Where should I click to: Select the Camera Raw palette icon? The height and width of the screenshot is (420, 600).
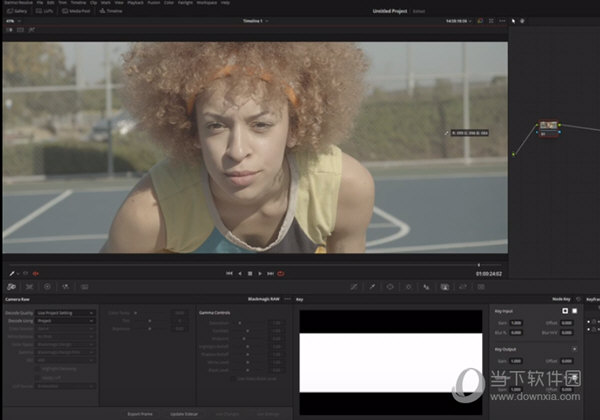(x=12, y=286)
